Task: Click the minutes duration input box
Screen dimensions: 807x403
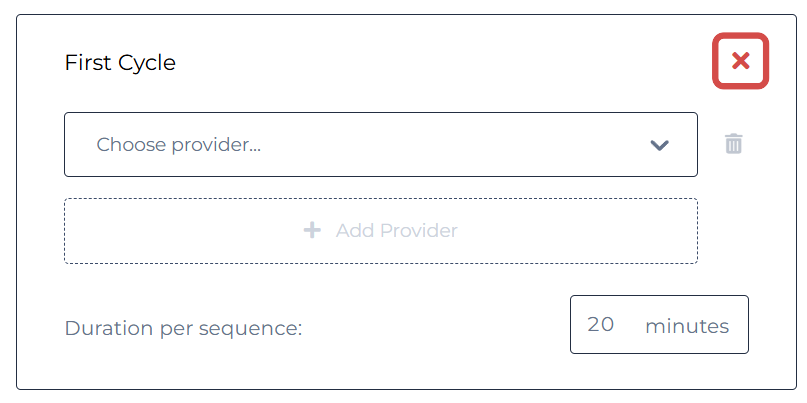Action: 659,324
